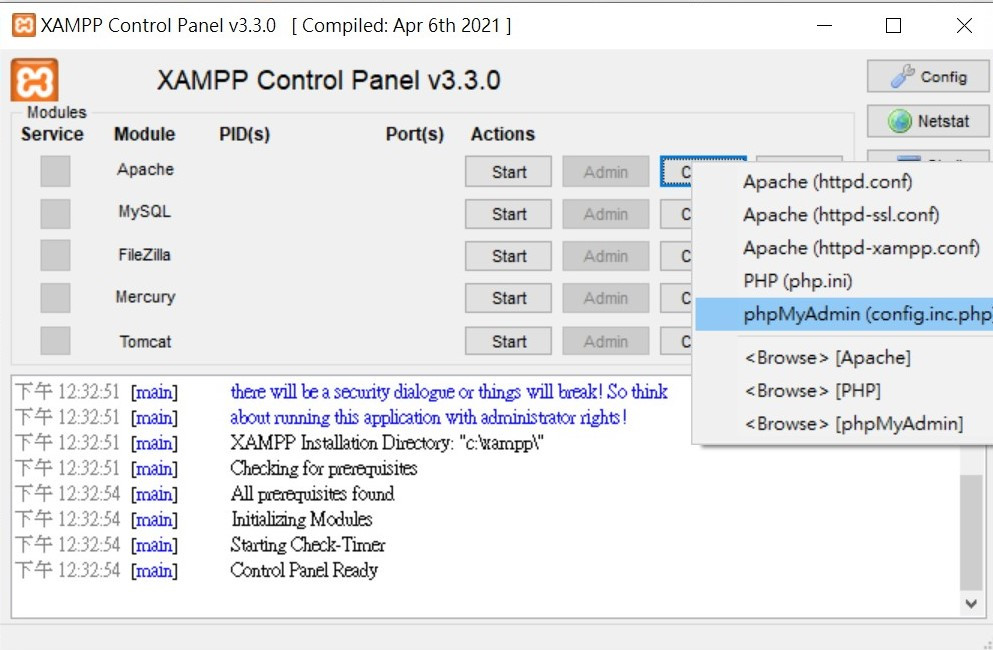Click the log panel scrollbar thumb
The width and height of the screenshot is (993, 650).
pyautogui.click(x=971, y=532)
